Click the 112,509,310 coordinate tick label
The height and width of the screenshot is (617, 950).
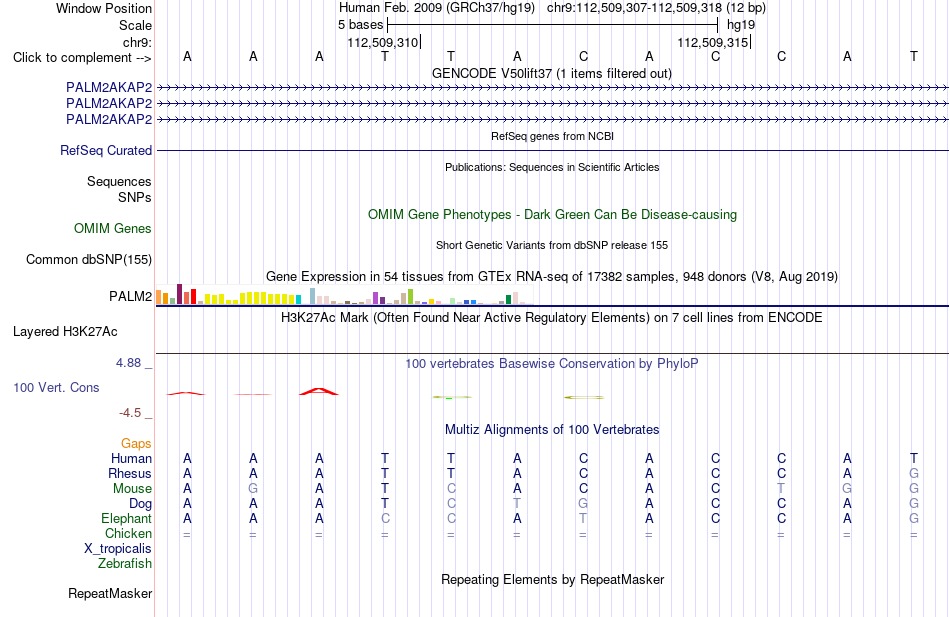tap(383, 42)
